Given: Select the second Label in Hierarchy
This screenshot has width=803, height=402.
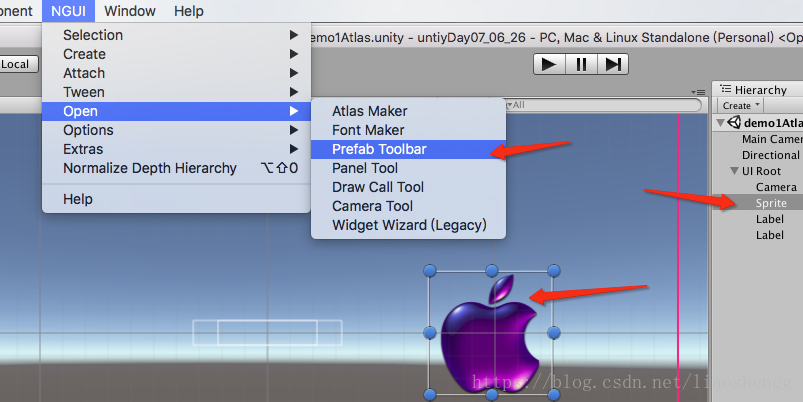Looking at the screenshot, I should tap(770, 235).
